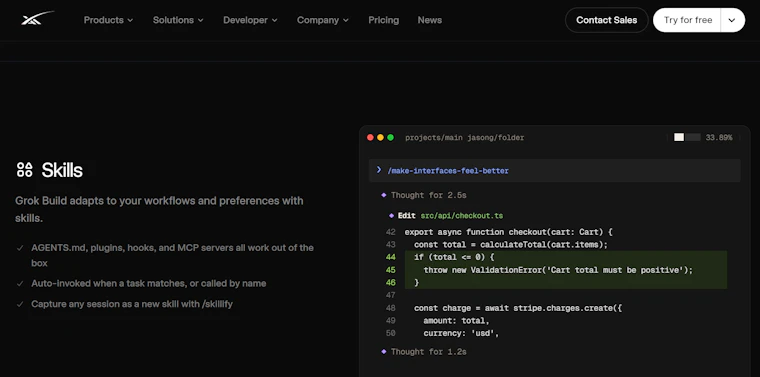Click the src/api/checkout.ts file path
The height and width of the screenshot is (377, 760).
pyautogui.click(x=461, y=216)
